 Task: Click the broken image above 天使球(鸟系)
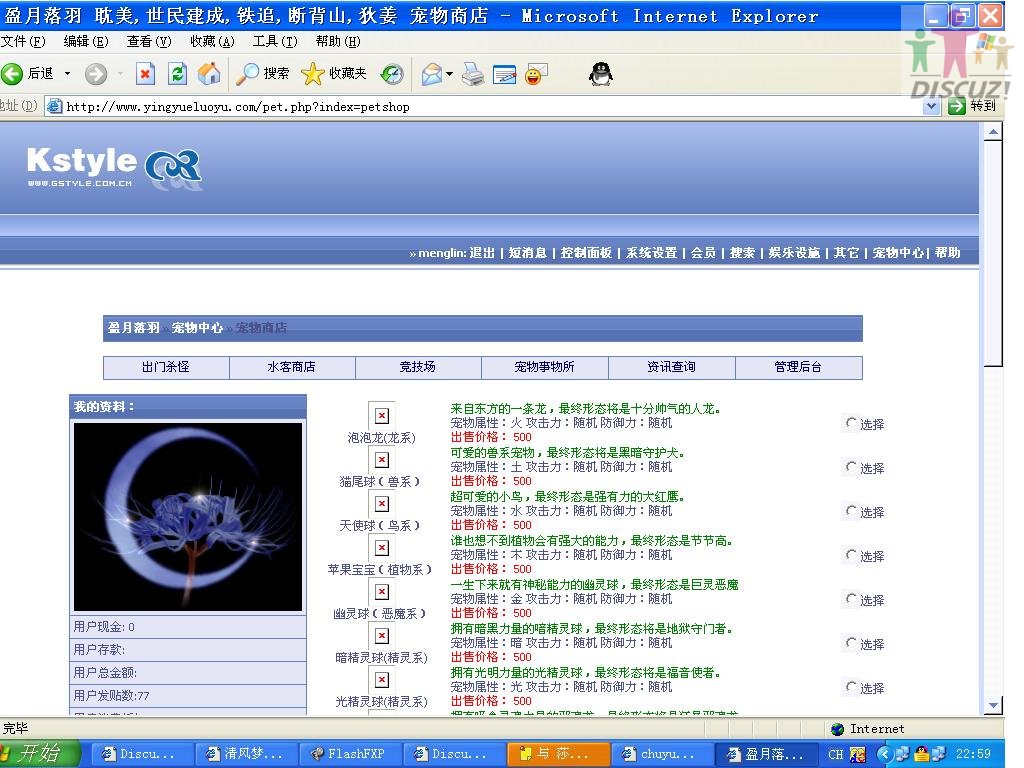pyautogui.click(x=381, y=504)
